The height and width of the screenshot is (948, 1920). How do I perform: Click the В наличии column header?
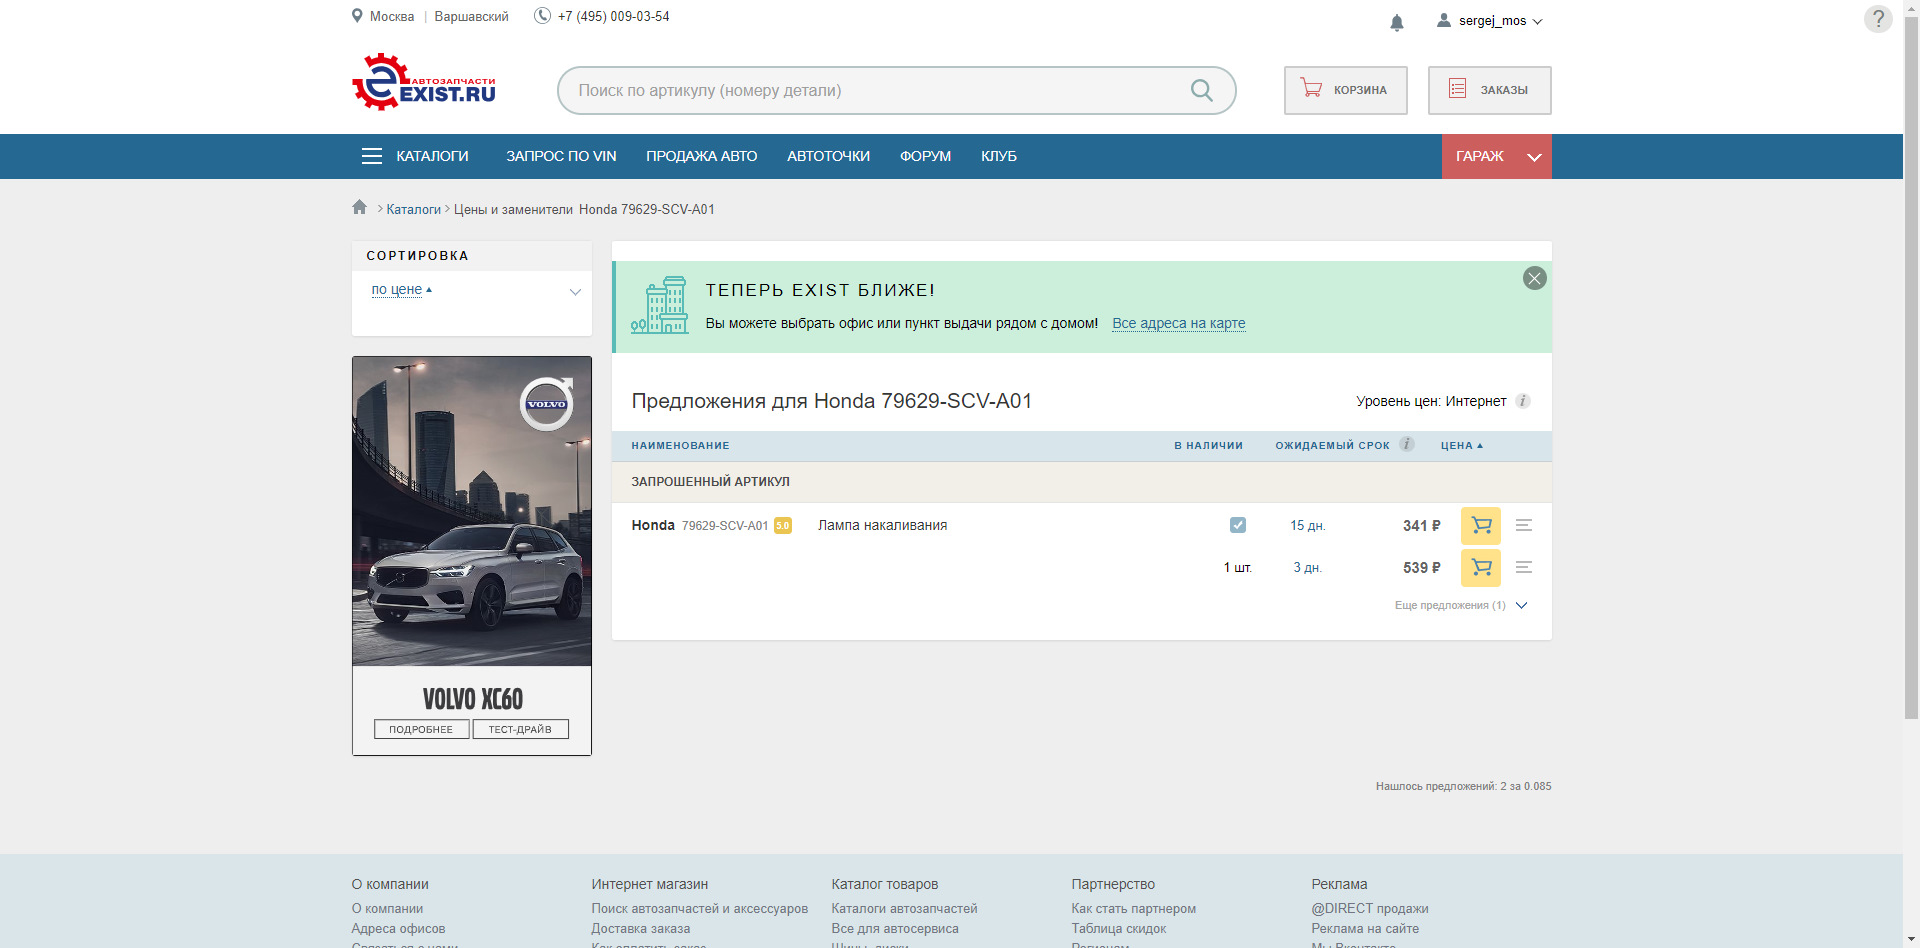[x=1208, y=445]
